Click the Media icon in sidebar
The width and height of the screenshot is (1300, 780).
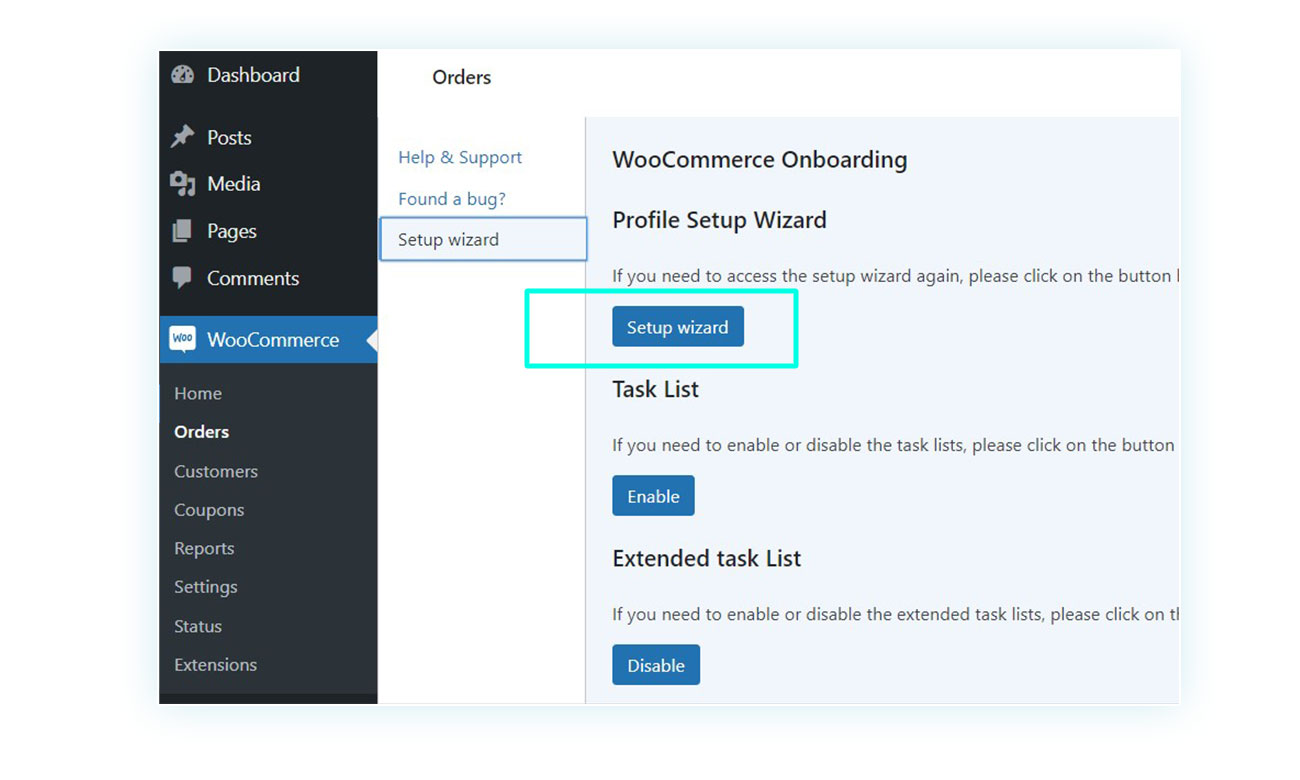click(x=182, y=183)
